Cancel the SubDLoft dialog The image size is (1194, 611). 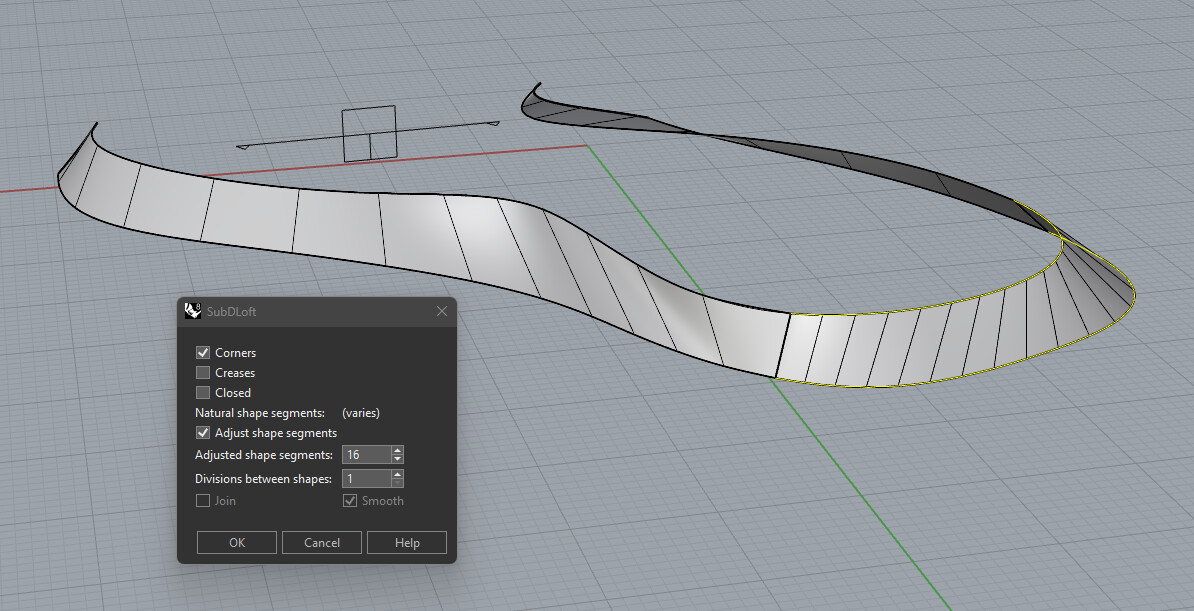tap(322, 542)
